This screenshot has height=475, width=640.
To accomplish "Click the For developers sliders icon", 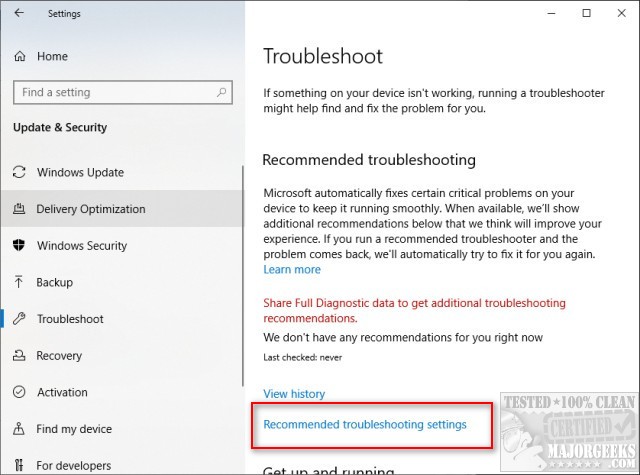I will click(19, 466).
